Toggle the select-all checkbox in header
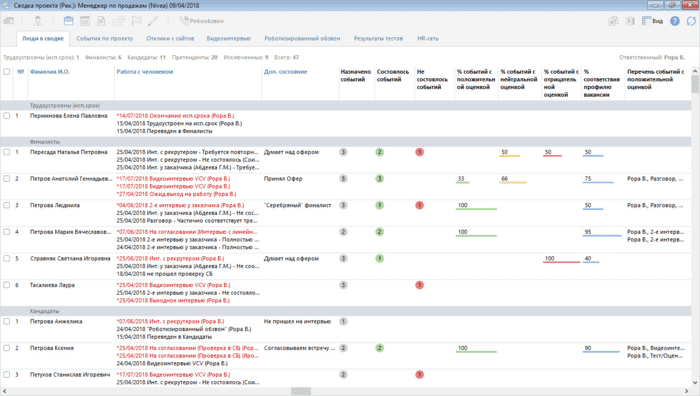The height and width of the screenshot is (396, 700). [x=7, y=71]
